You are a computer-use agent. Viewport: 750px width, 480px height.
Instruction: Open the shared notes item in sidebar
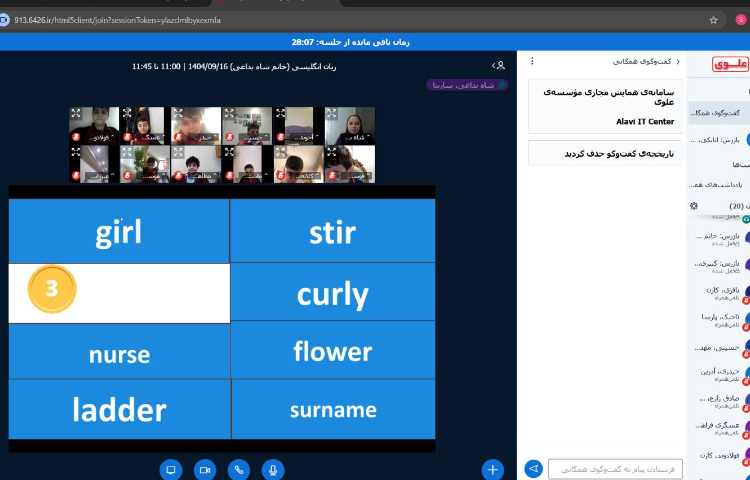tap(718, 184)
